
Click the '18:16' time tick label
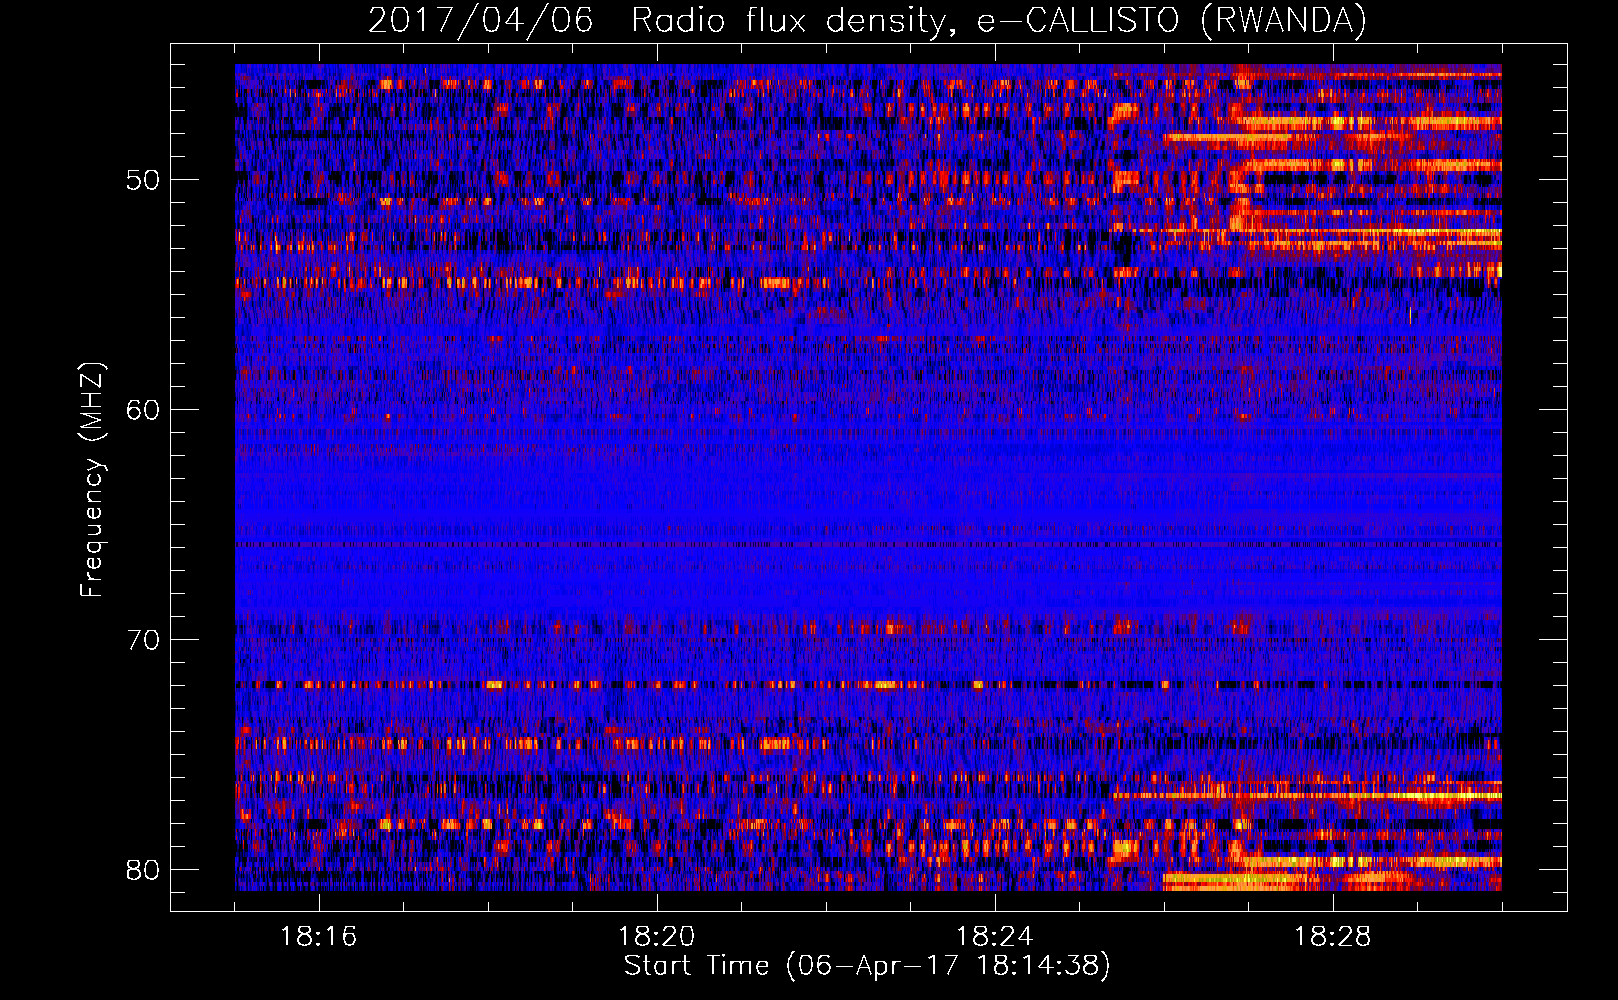(x=318, y=937)
